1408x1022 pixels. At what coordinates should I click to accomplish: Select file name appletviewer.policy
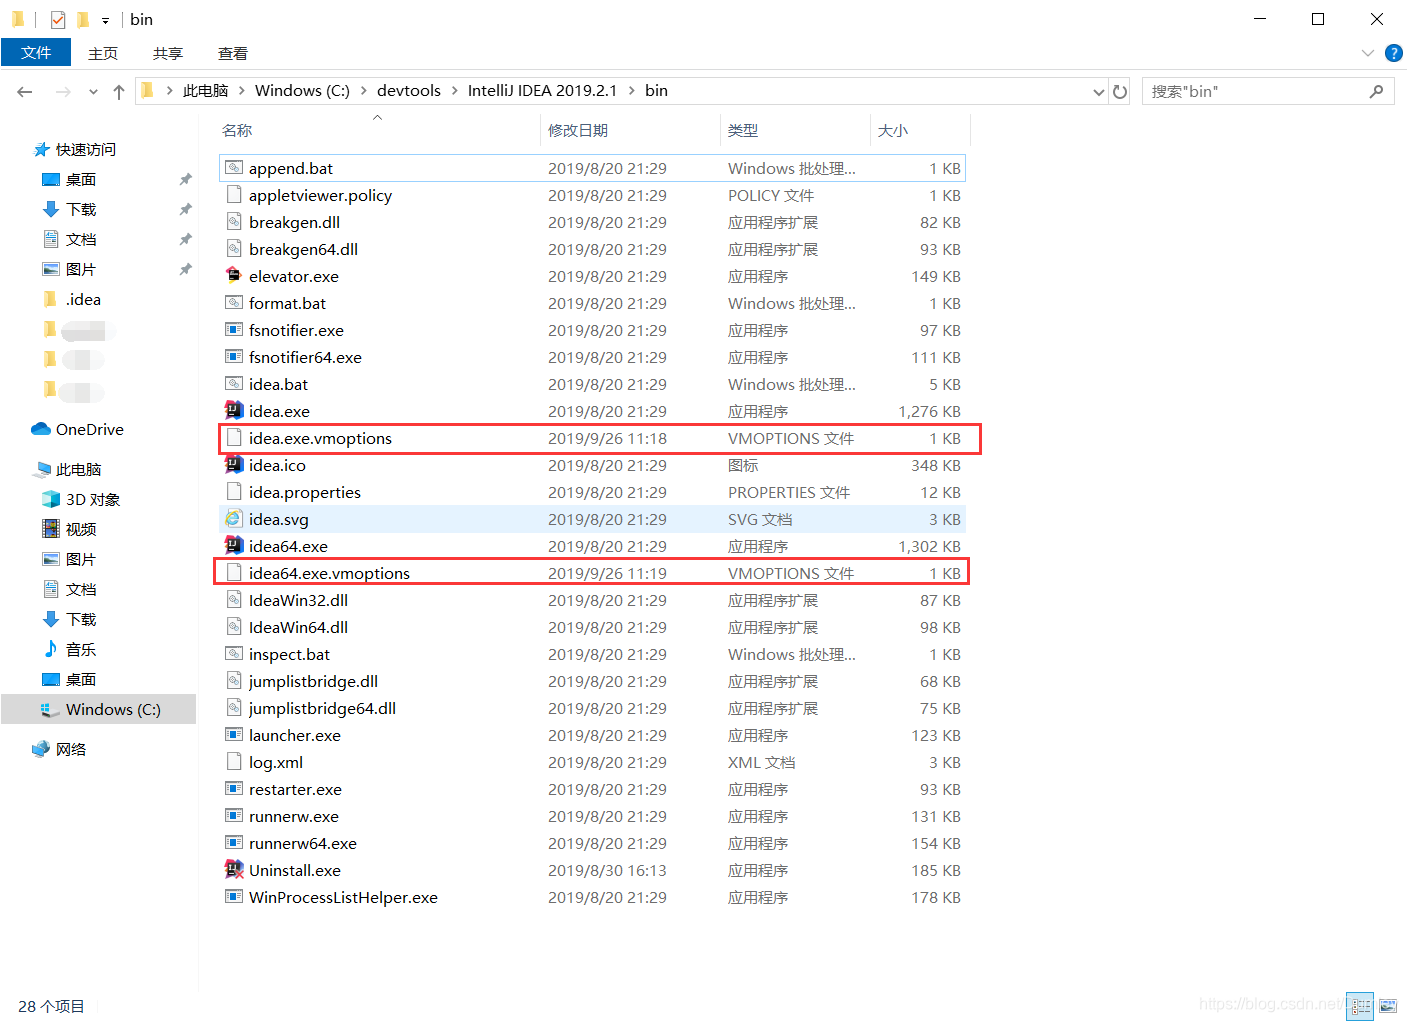(320, 196)
